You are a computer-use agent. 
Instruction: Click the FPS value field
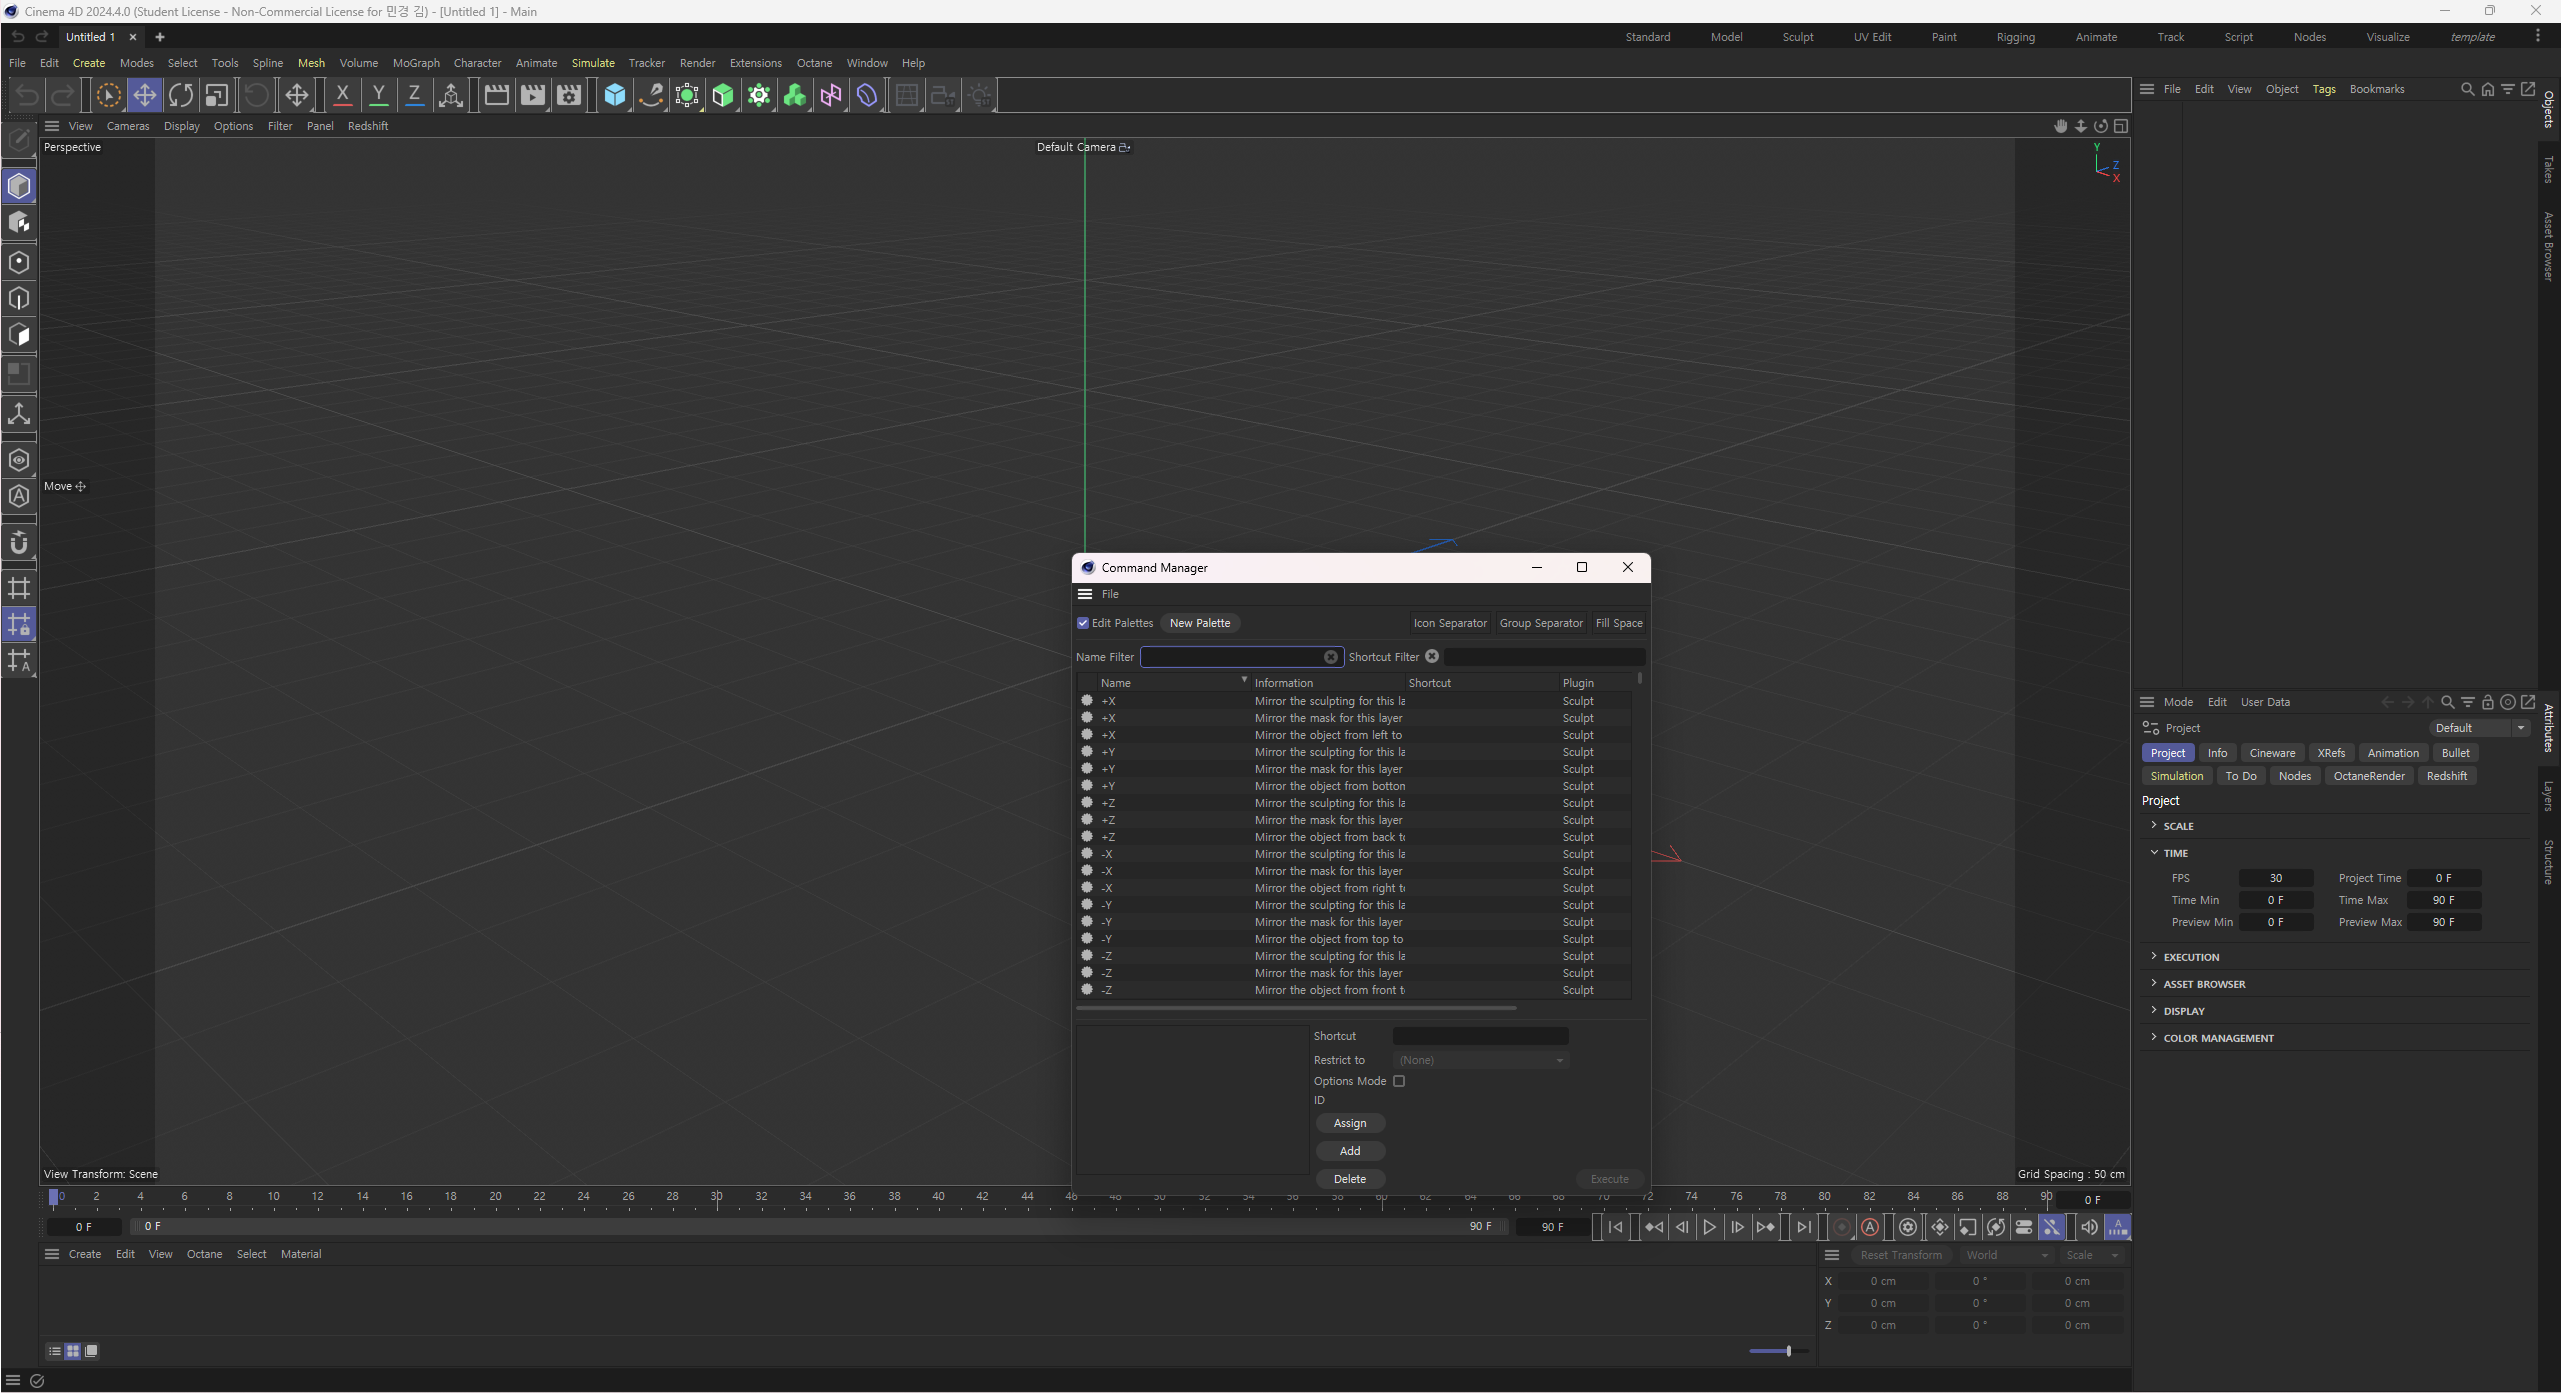coord(2275,878)
